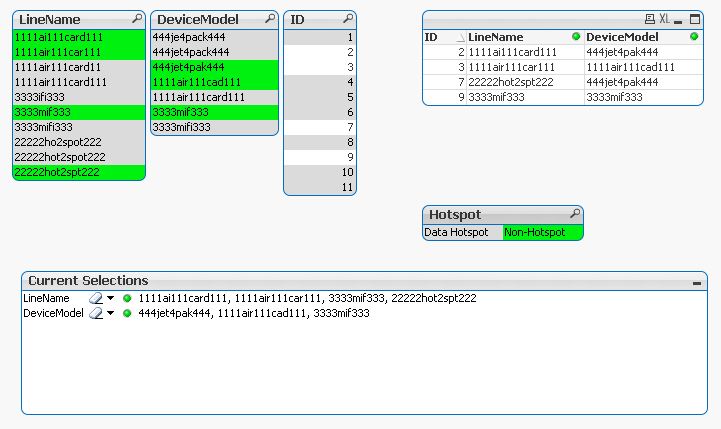Select value 11 in the ID list

coord(320,187)
